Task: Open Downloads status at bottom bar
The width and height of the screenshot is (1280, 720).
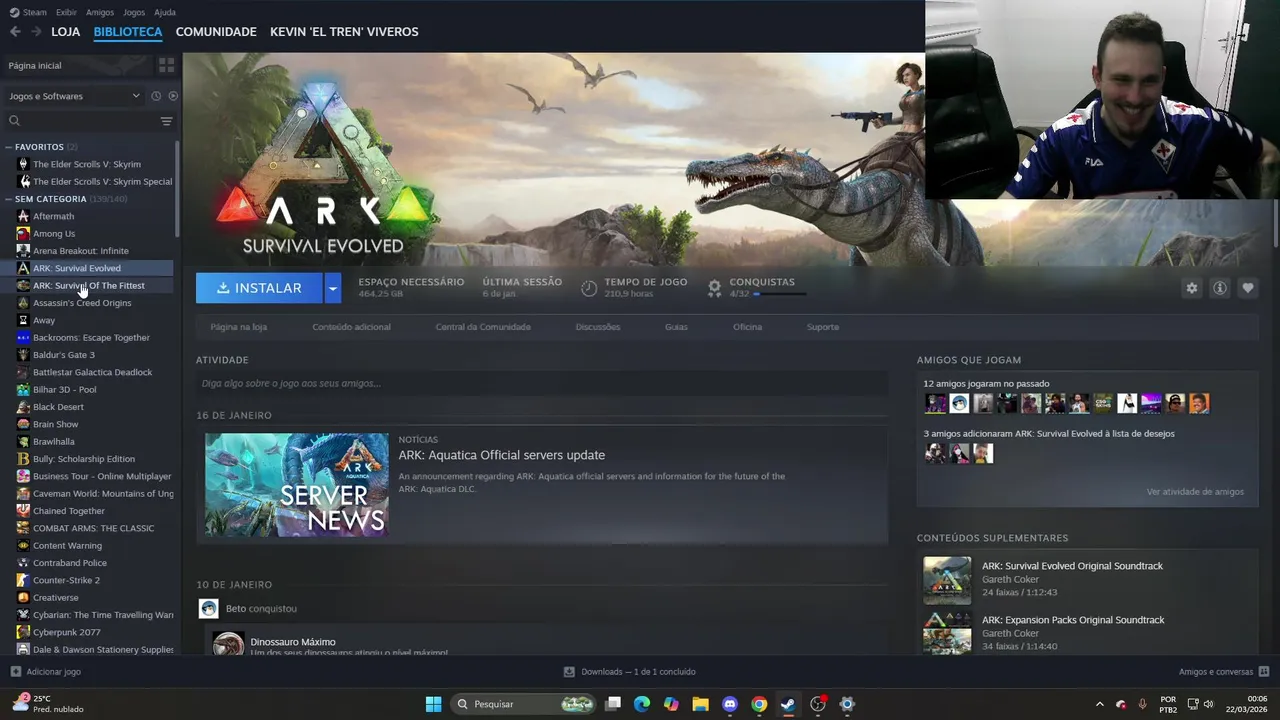Action: (630, 672)
